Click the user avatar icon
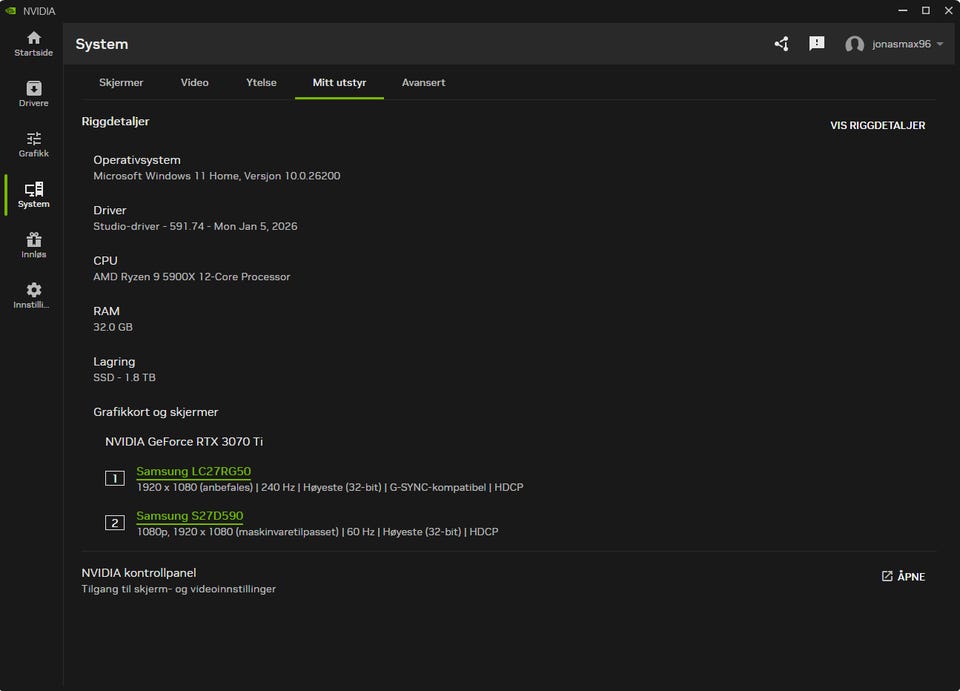960x691 pixels. tap(854, 44)
